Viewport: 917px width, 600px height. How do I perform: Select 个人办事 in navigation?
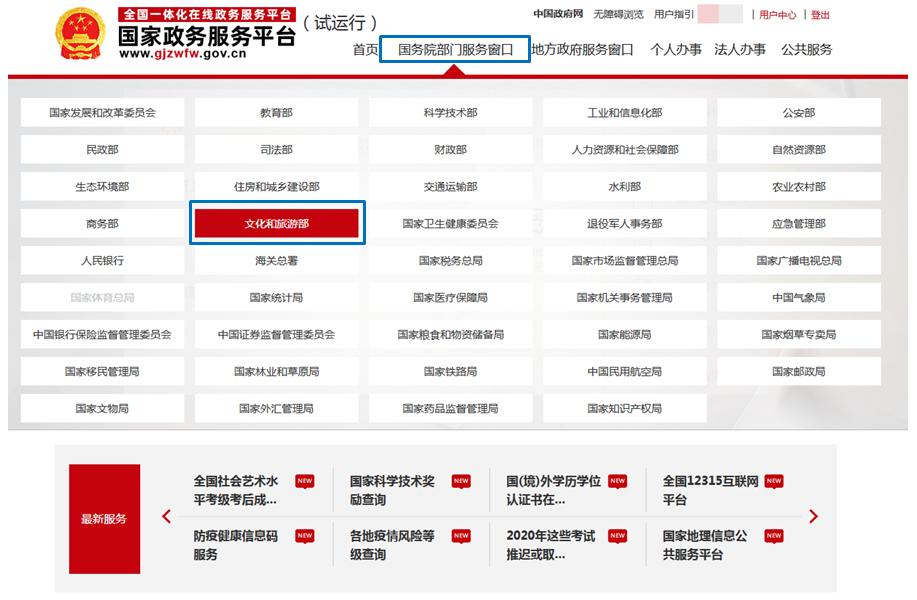(x=676, y=49)
